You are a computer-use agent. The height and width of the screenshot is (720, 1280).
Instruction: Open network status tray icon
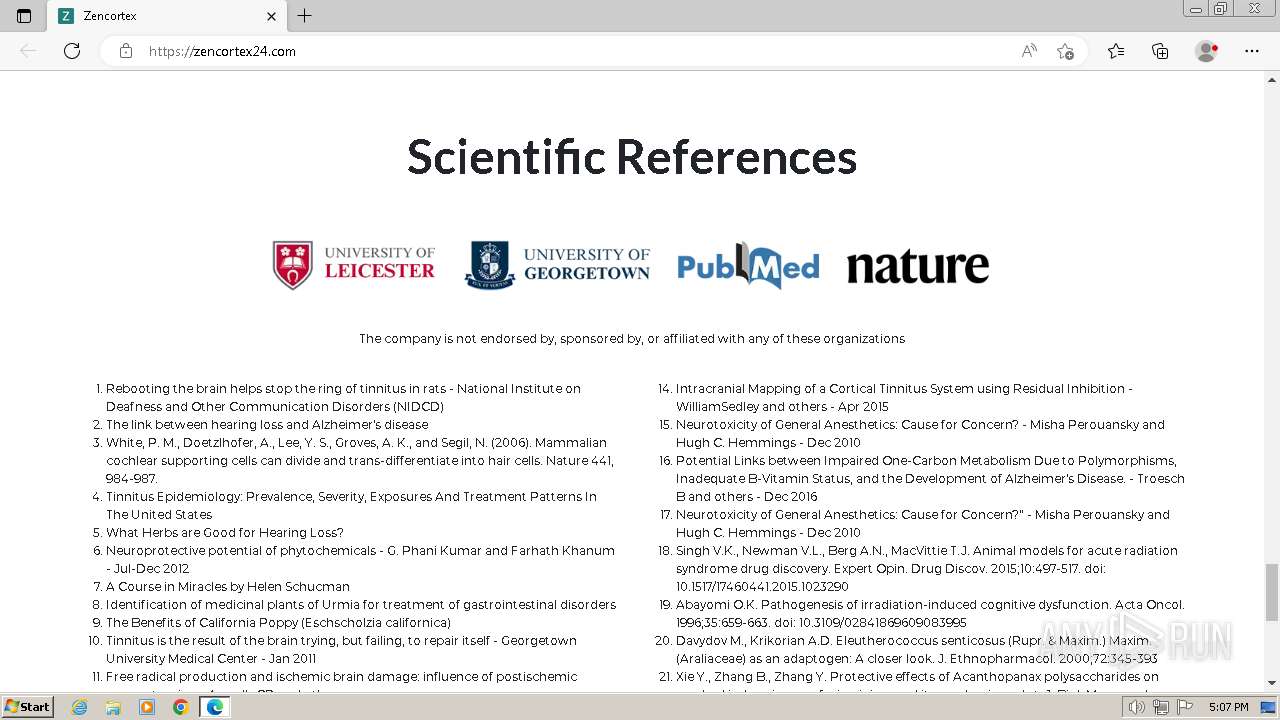click(x=1161, y=707)
